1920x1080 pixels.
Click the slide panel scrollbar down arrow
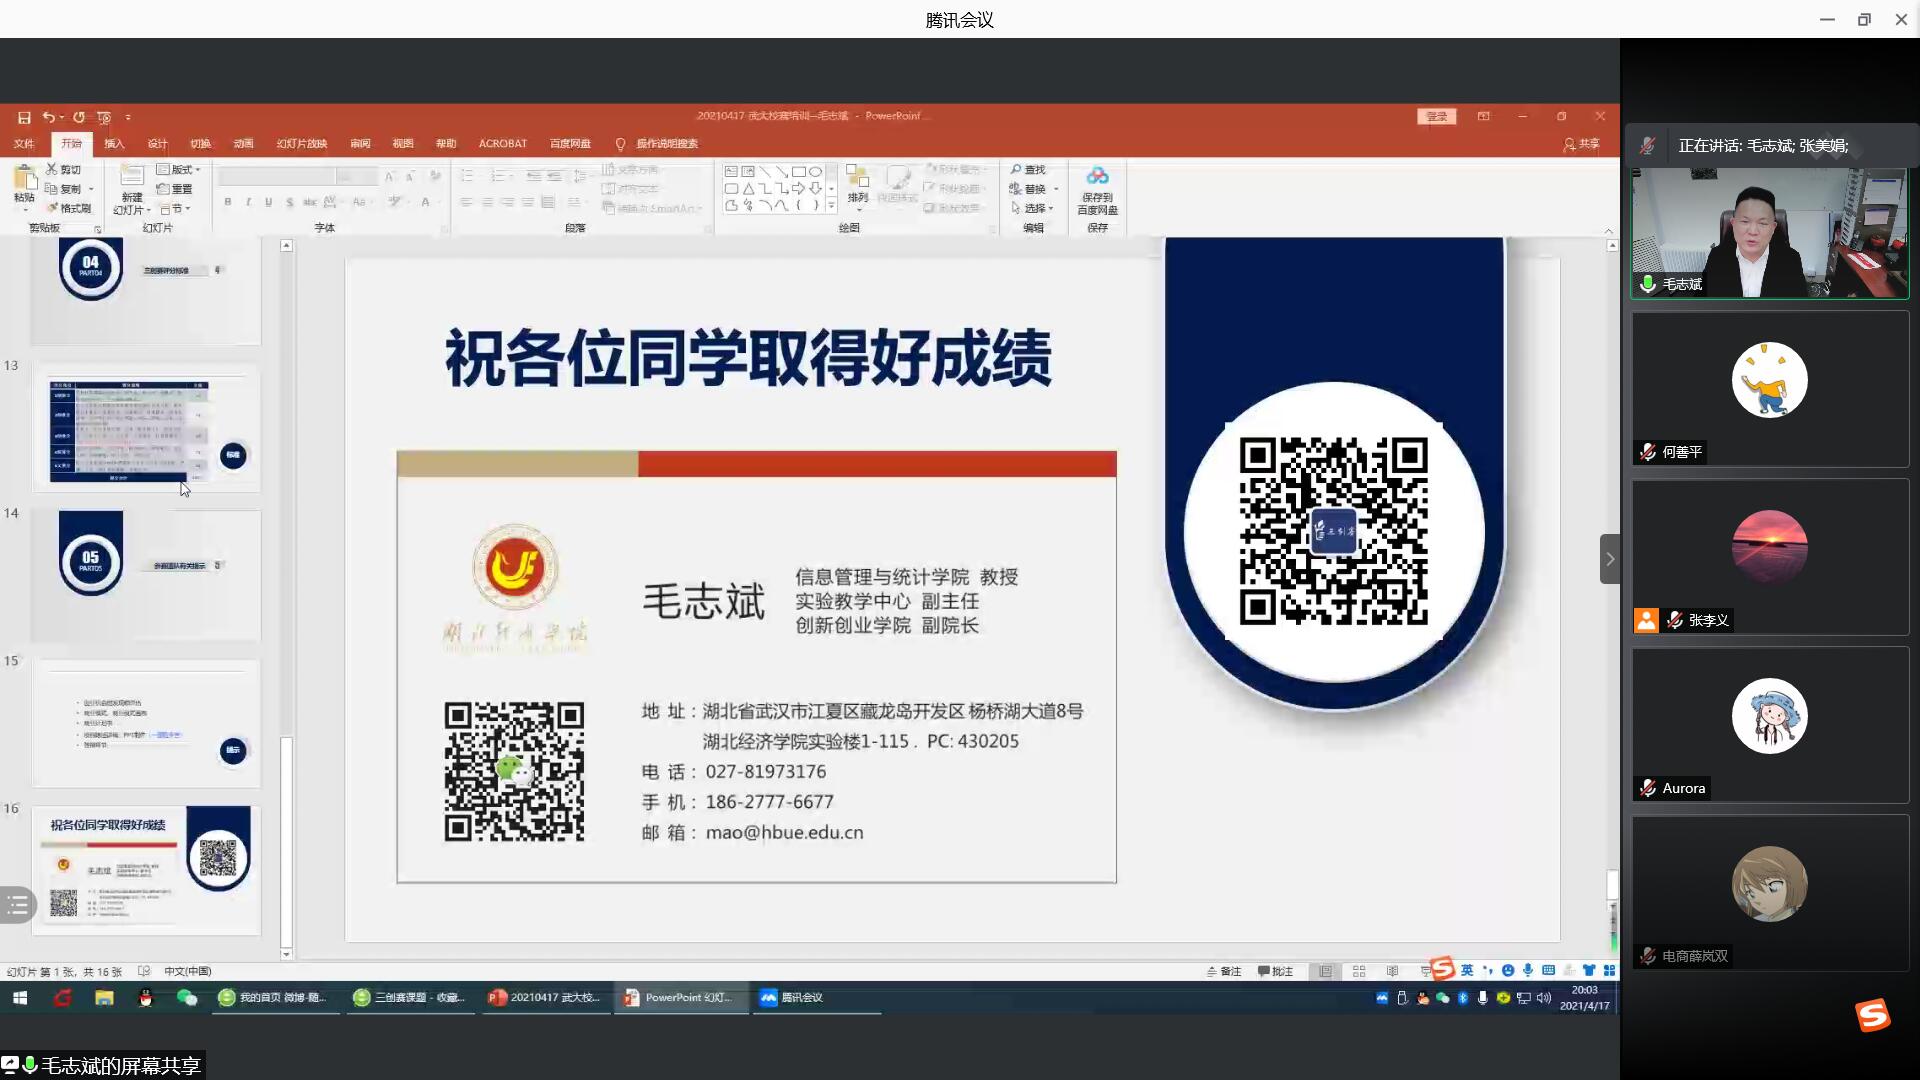286,954
